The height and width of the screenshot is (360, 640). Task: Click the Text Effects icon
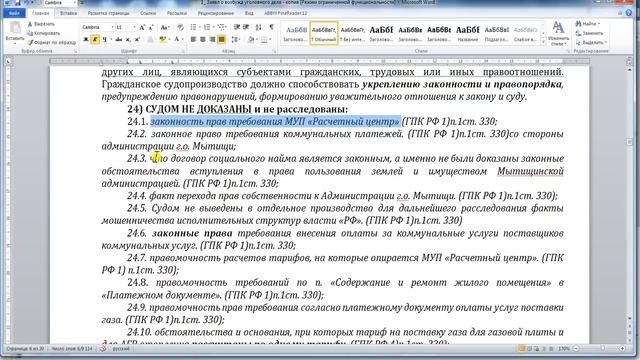[150, 40]
